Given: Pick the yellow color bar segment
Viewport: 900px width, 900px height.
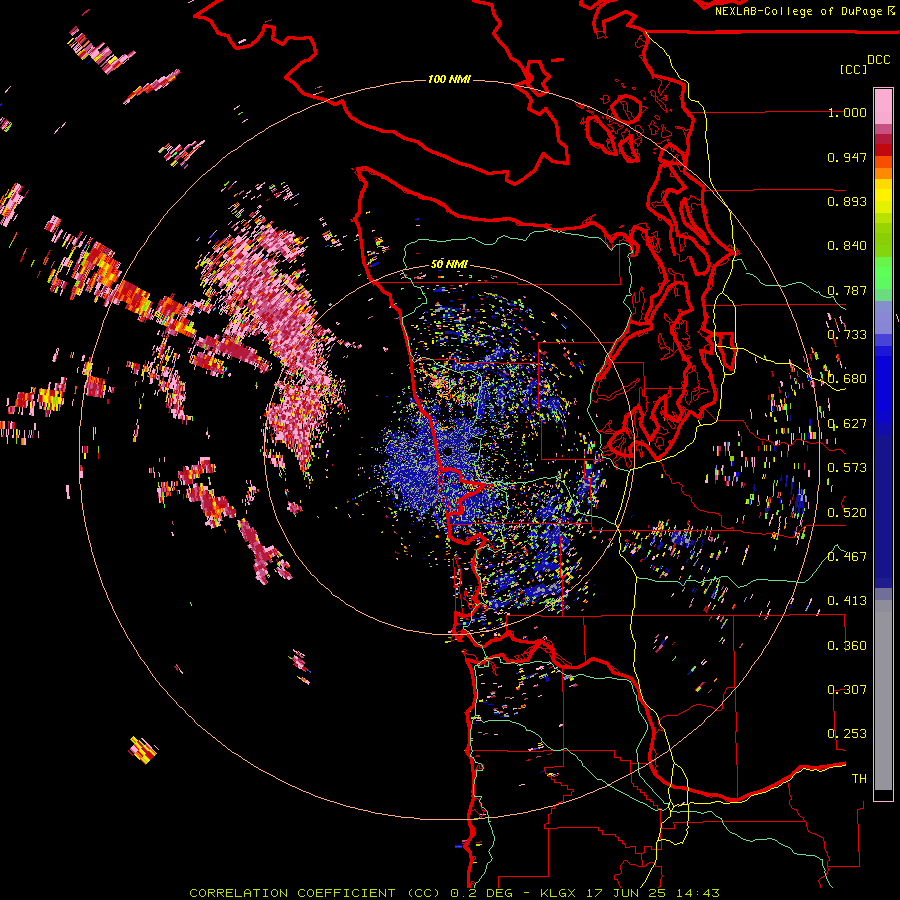Looking at the screenshot, I should click(x=883, y=197).
